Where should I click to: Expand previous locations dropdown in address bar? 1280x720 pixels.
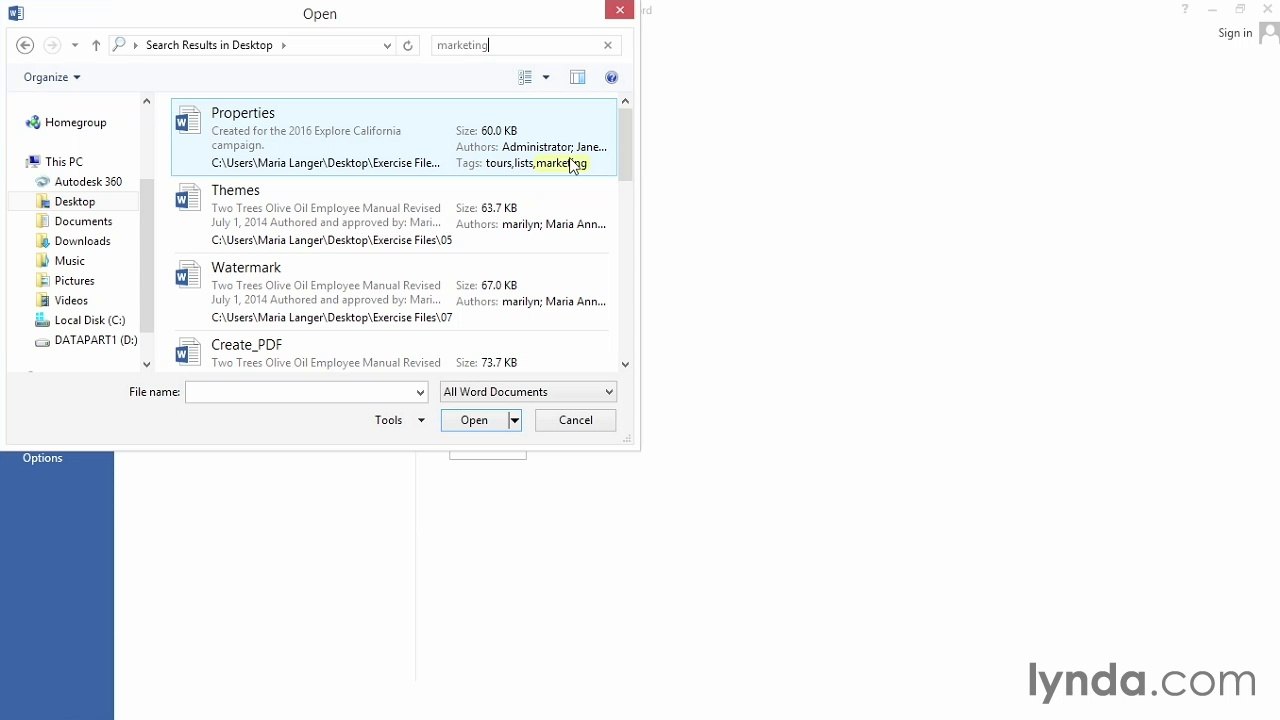(387, 45)
